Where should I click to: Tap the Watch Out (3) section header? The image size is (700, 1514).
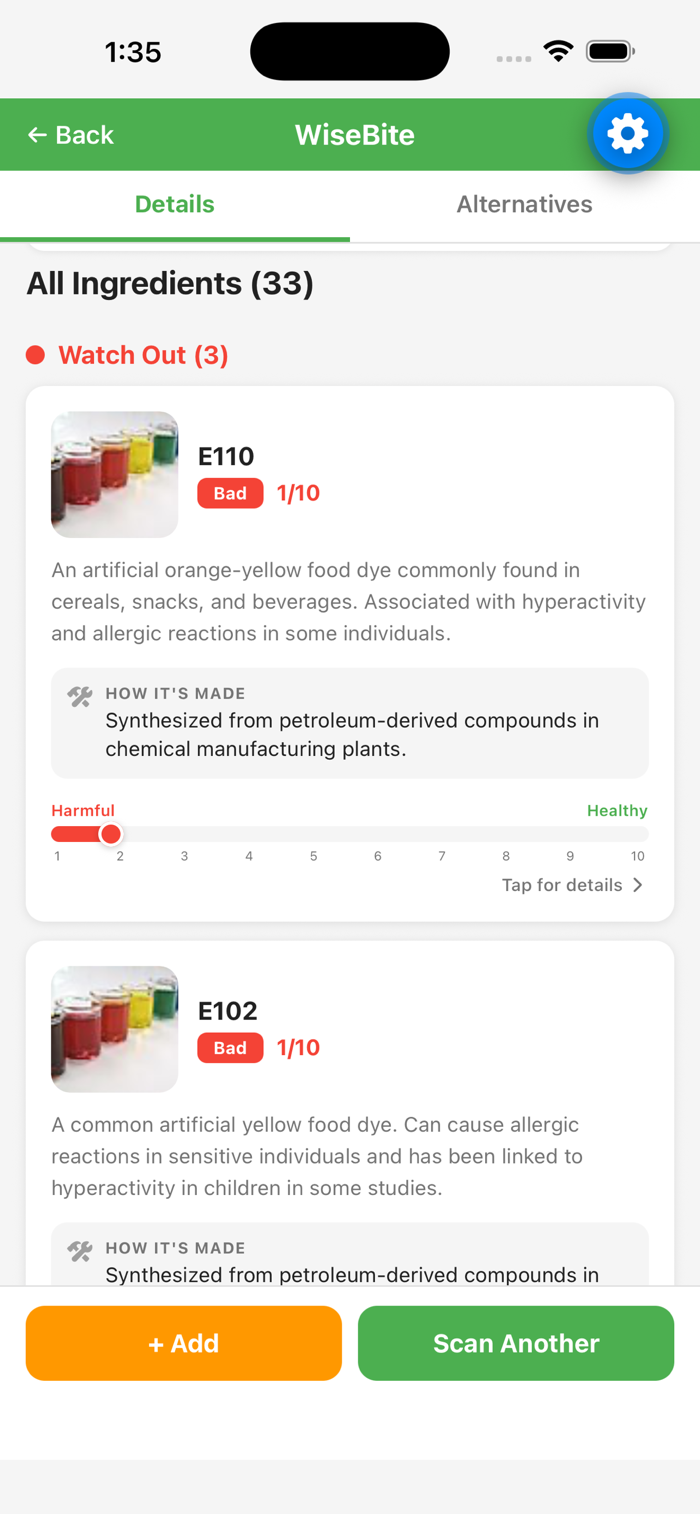[143, 355]
